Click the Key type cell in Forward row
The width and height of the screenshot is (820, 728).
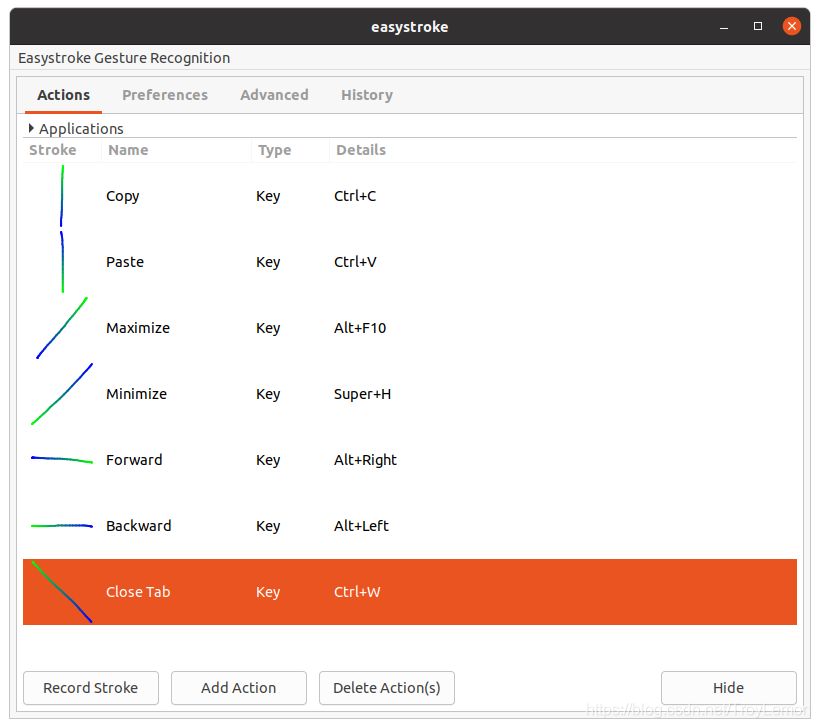(x=268, y=460)
